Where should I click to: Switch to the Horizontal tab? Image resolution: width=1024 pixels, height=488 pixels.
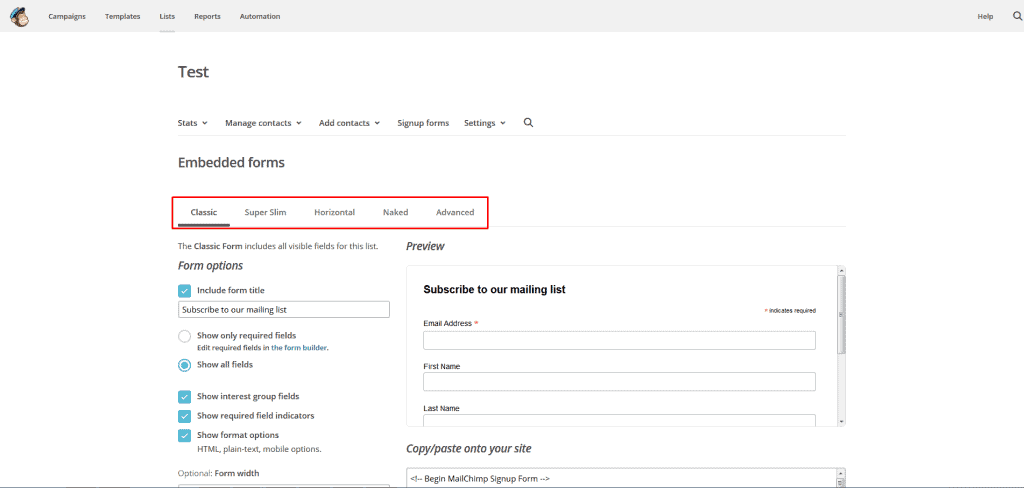coord(334,212)
